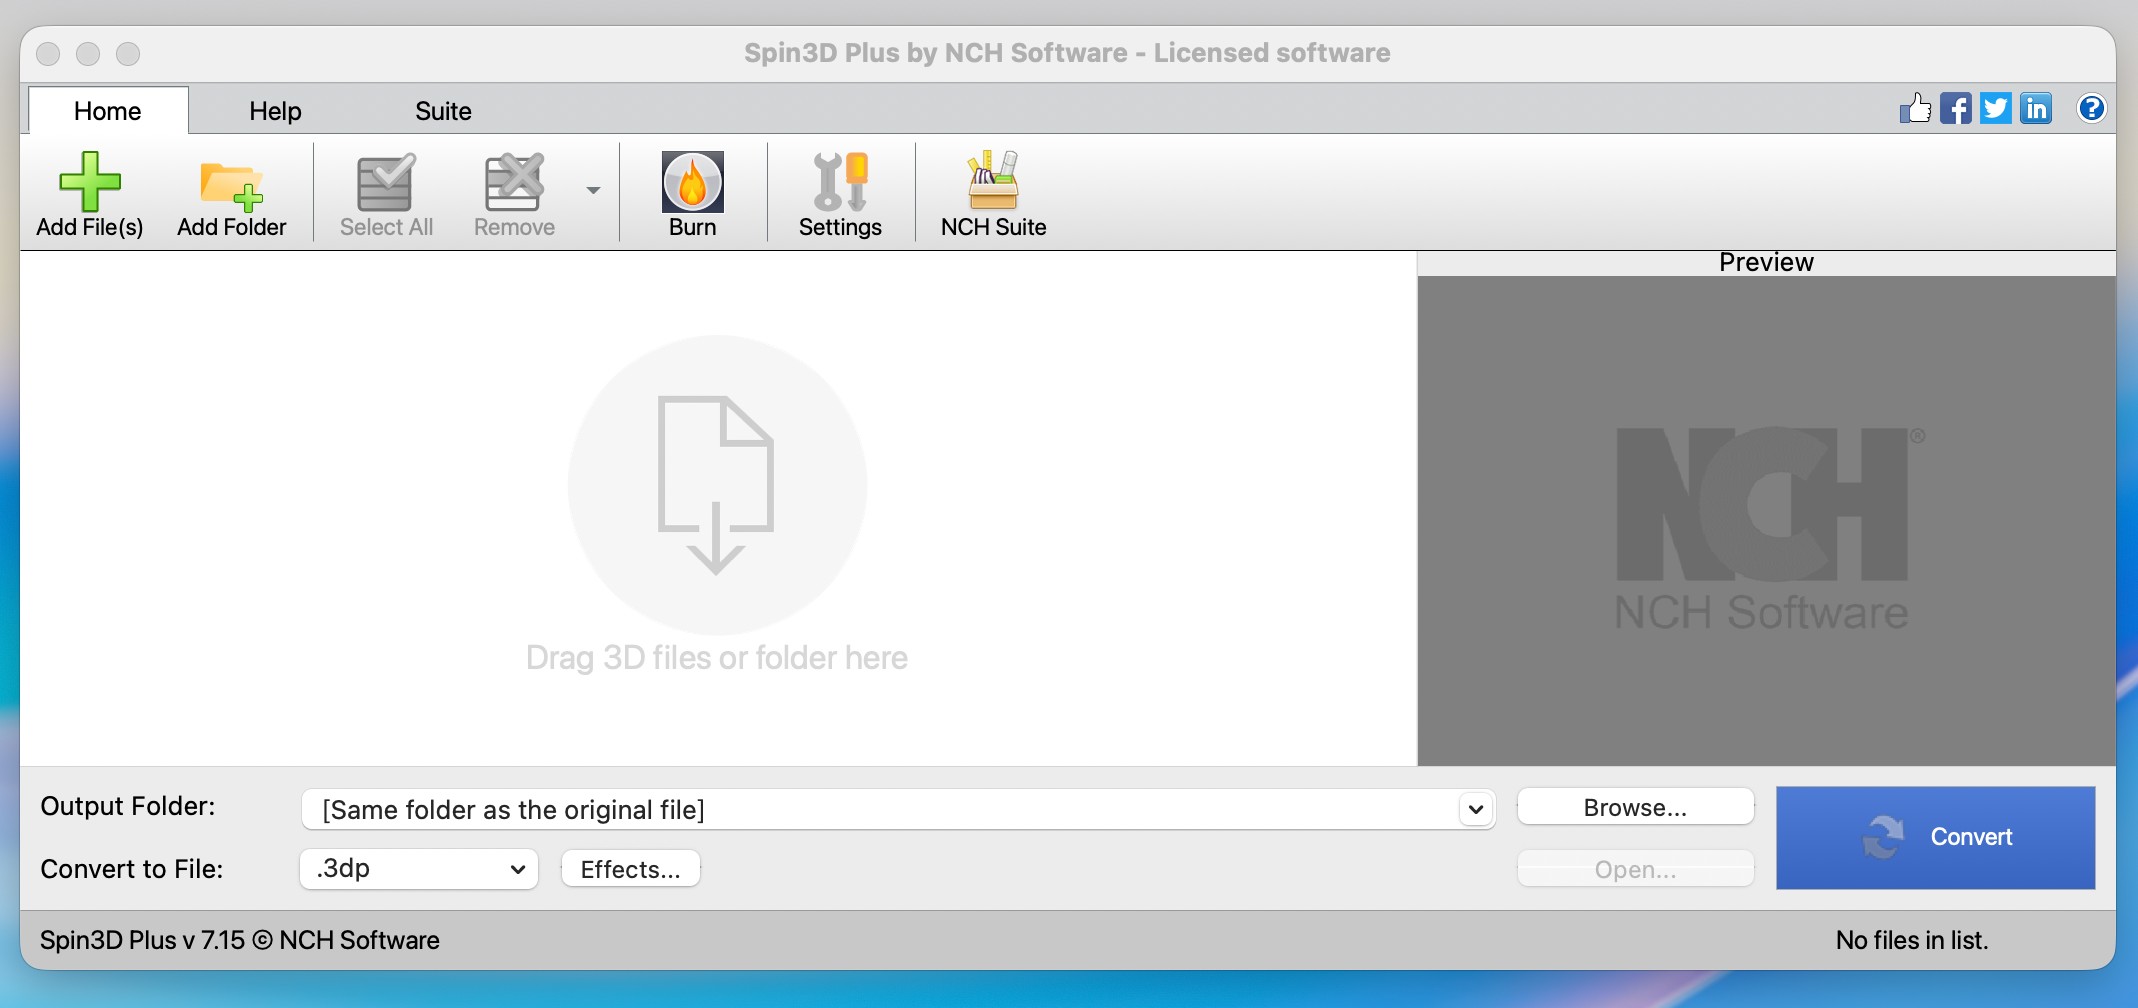Share via the Twitter icon

(x=1995, y=108)
